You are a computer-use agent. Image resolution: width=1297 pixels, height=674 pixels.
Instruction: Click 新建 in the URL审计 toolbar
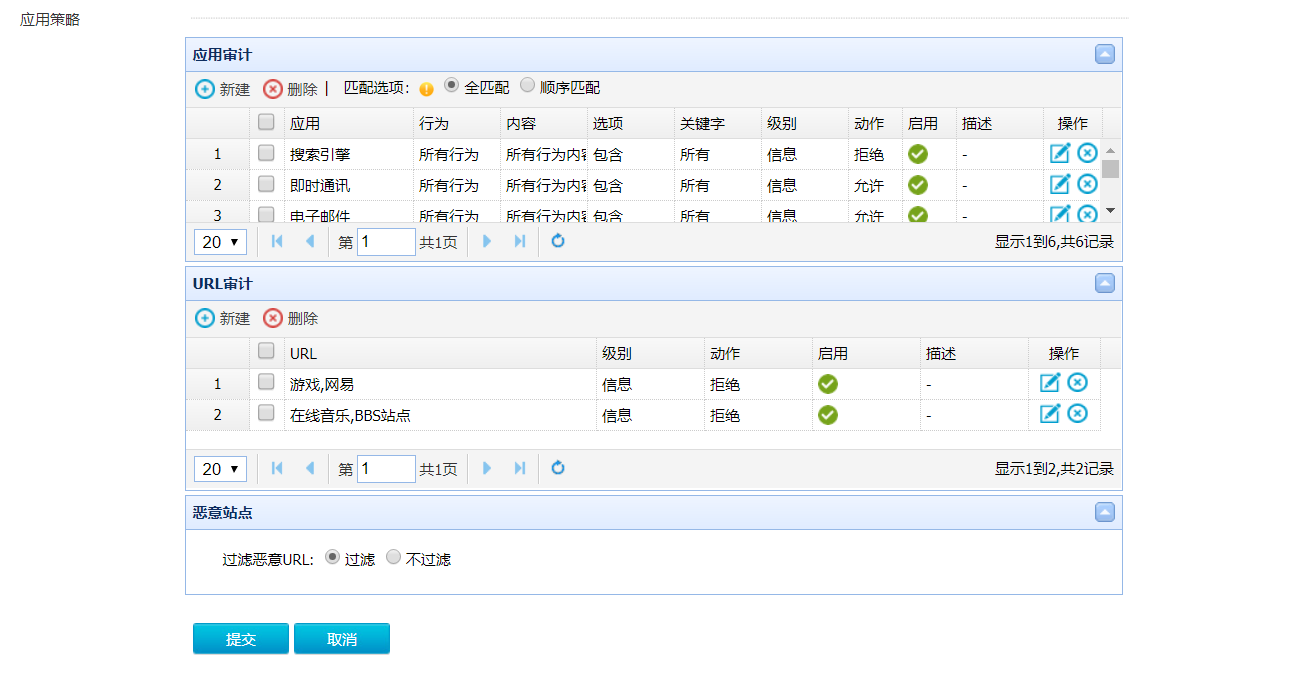[223, 318]
